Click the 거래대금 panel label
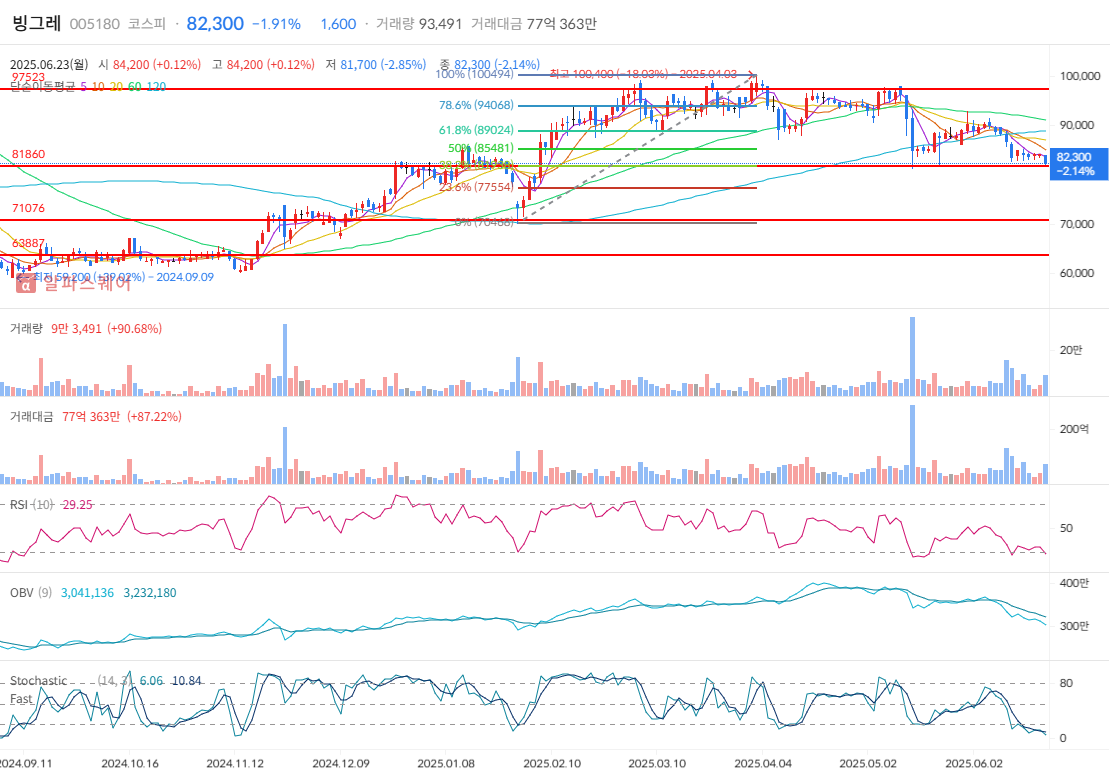Viewport: 1110px width, 778px height. [31, 416]
